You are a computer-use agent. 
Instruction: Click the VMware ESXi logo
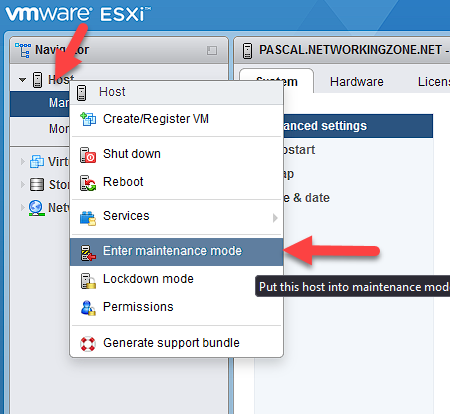coord(77,14)
